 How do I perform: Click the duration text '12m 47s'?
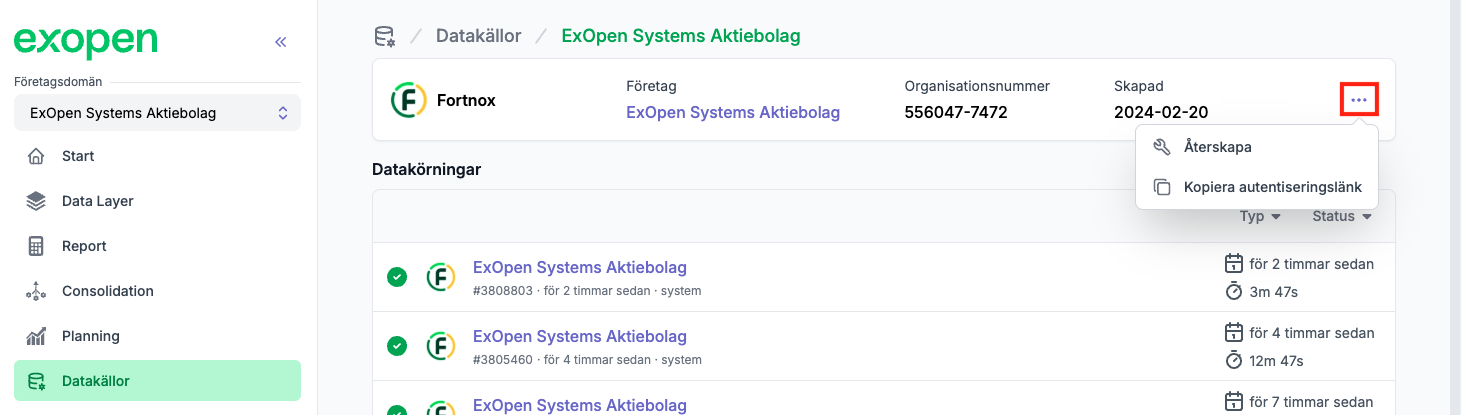[x=1277, y=360]
